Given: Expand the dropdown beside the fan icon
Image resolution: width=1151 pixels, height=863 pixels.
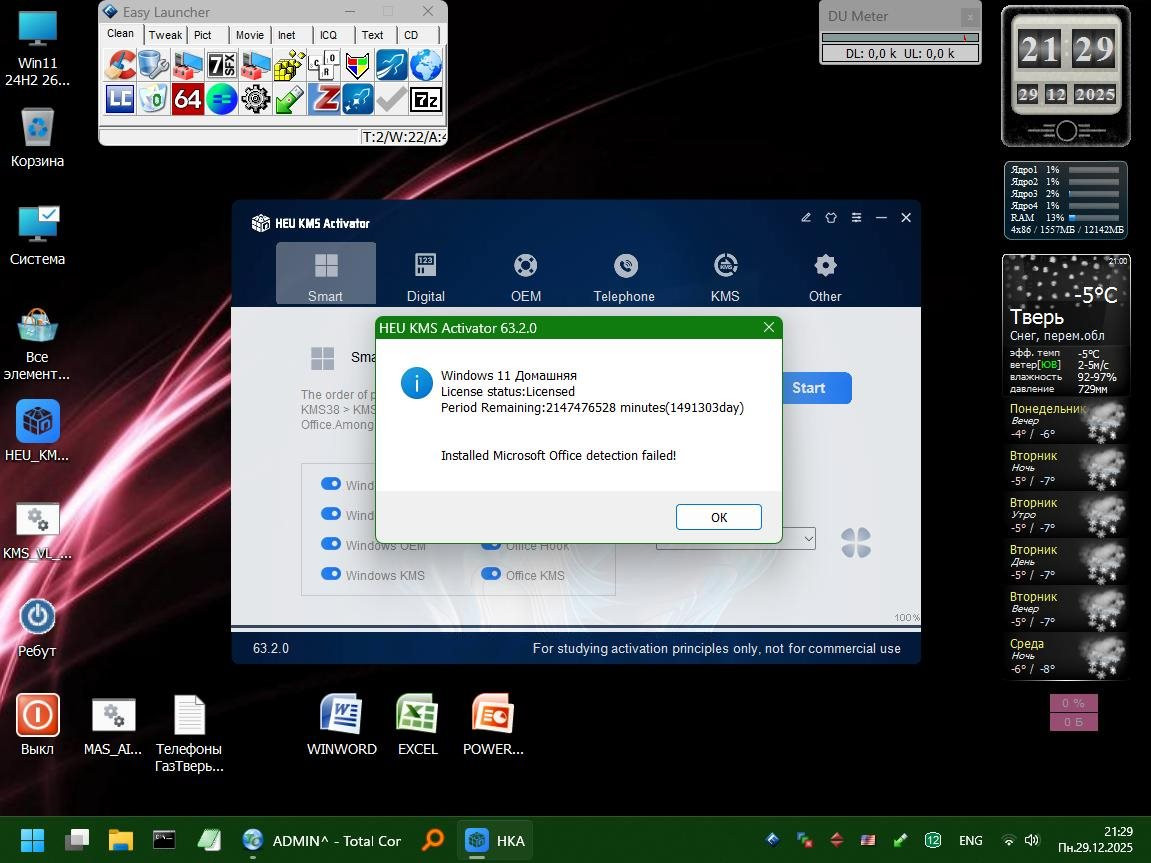Looking at the screenshot, I should click(806, 540).
